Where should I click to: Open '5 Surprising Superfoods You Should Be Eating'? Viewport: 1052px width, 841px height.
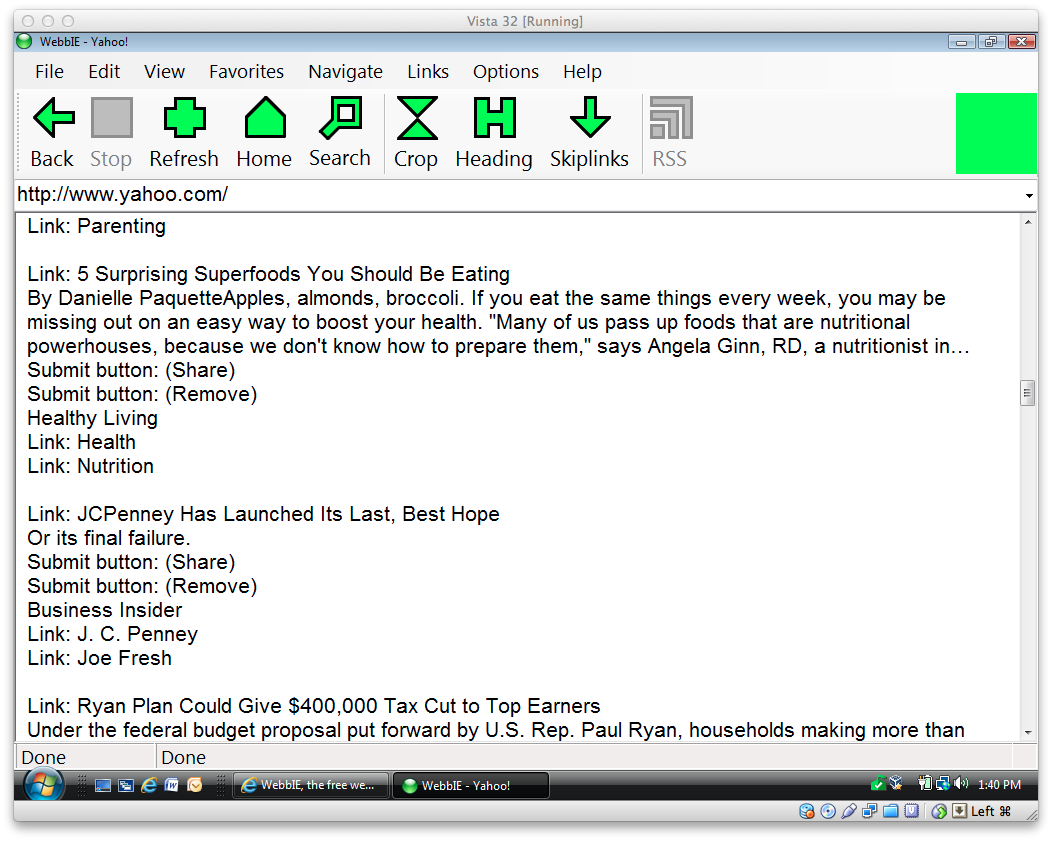click(293, 274)
